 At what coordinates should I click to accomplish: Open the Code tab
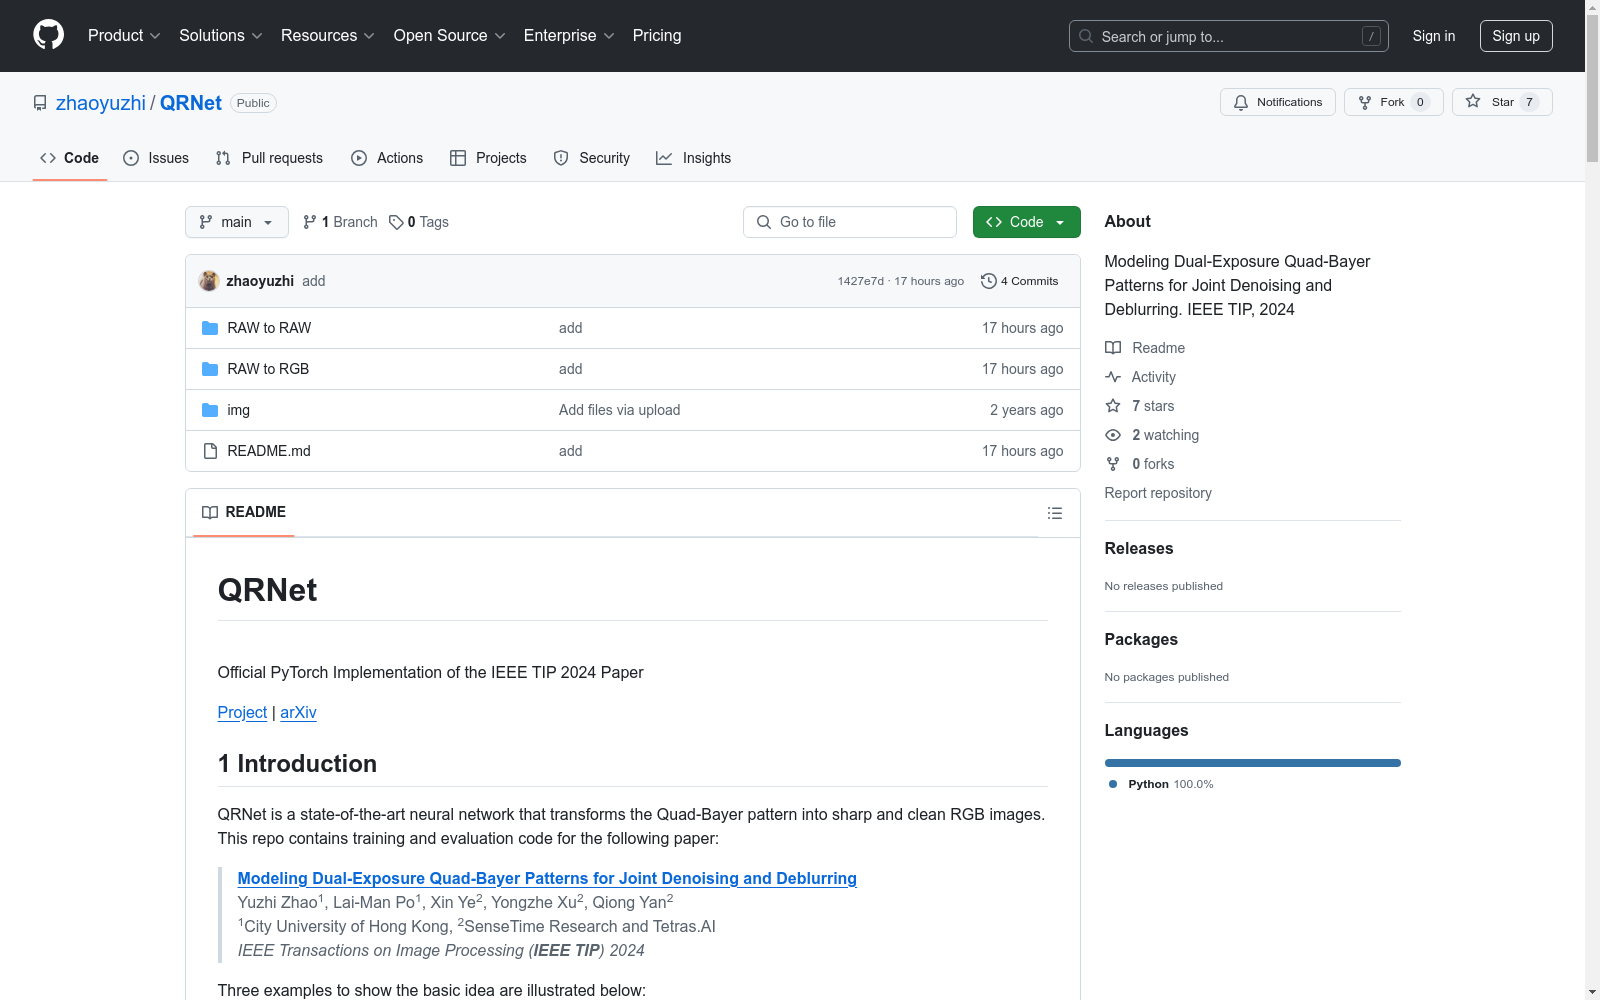[x=70, y=158]
